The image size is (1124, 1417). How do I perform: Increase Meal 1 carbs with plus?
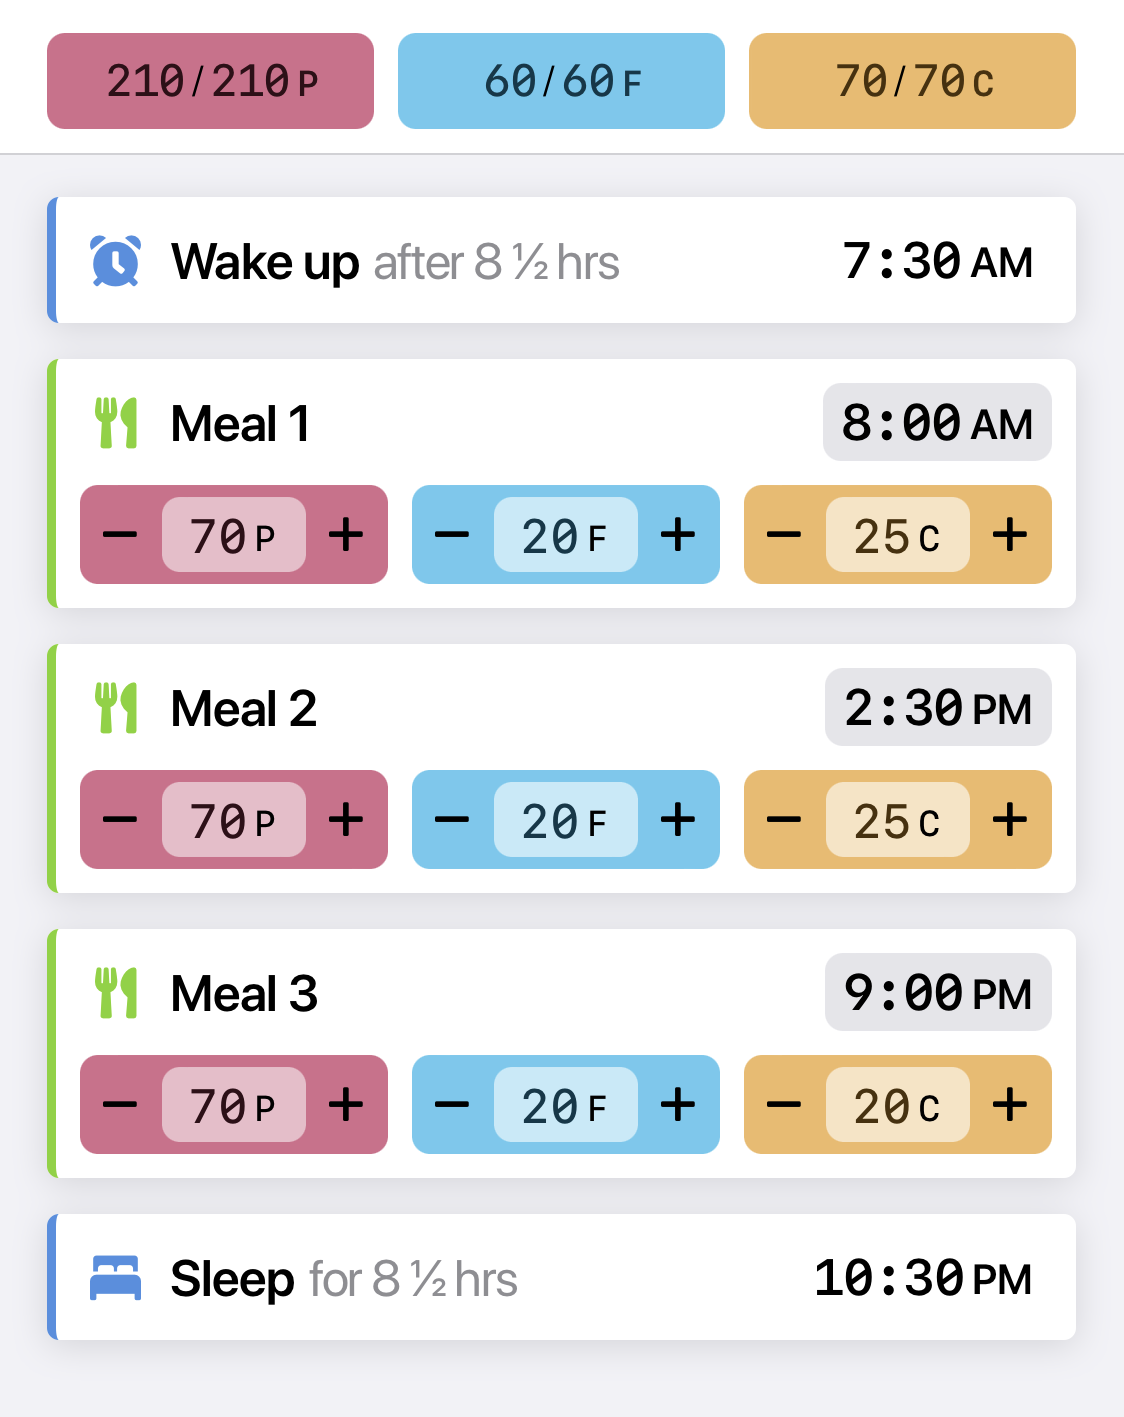coord(1010,535)
